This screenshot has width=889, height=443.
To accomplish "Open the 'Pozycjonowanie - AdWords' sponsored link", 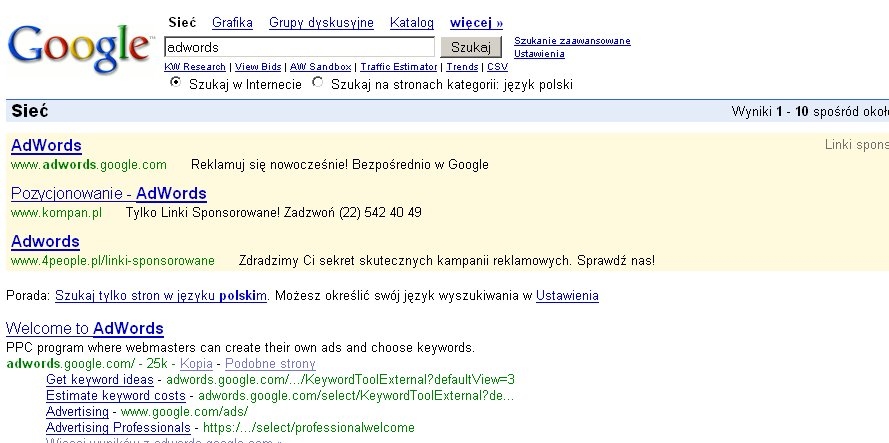I will click(109, 193).
